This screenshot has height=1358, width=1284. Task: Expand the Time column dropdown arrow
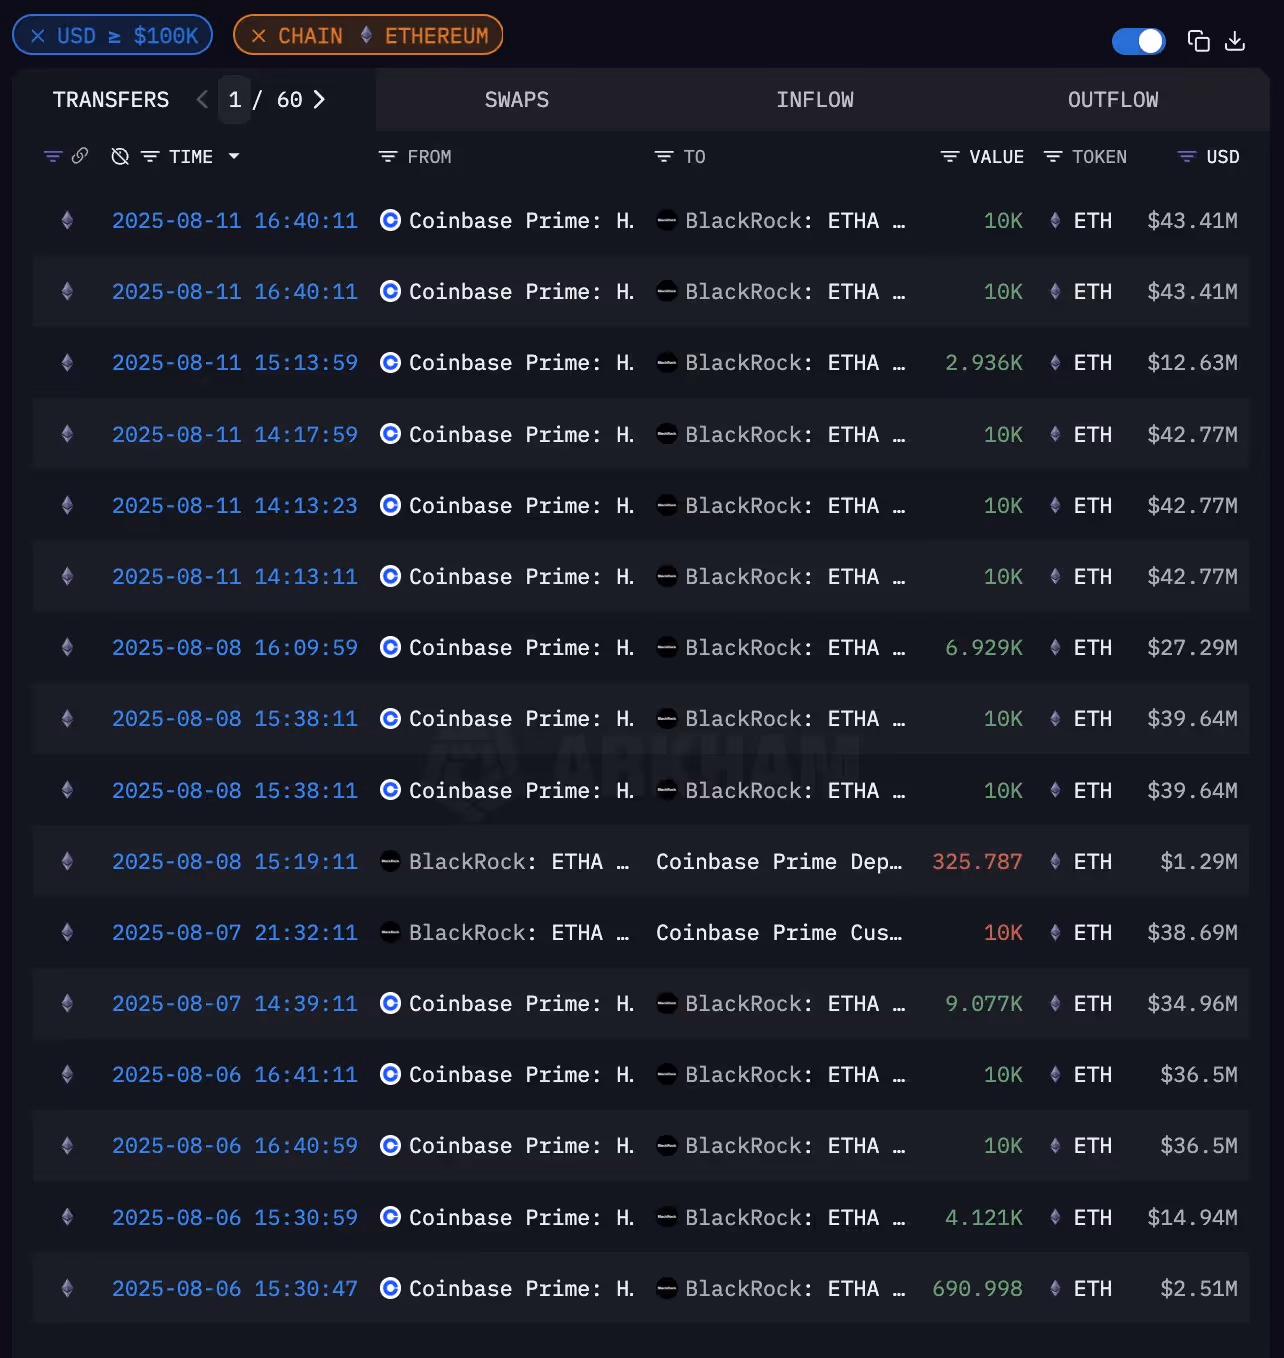pos(234,156)
